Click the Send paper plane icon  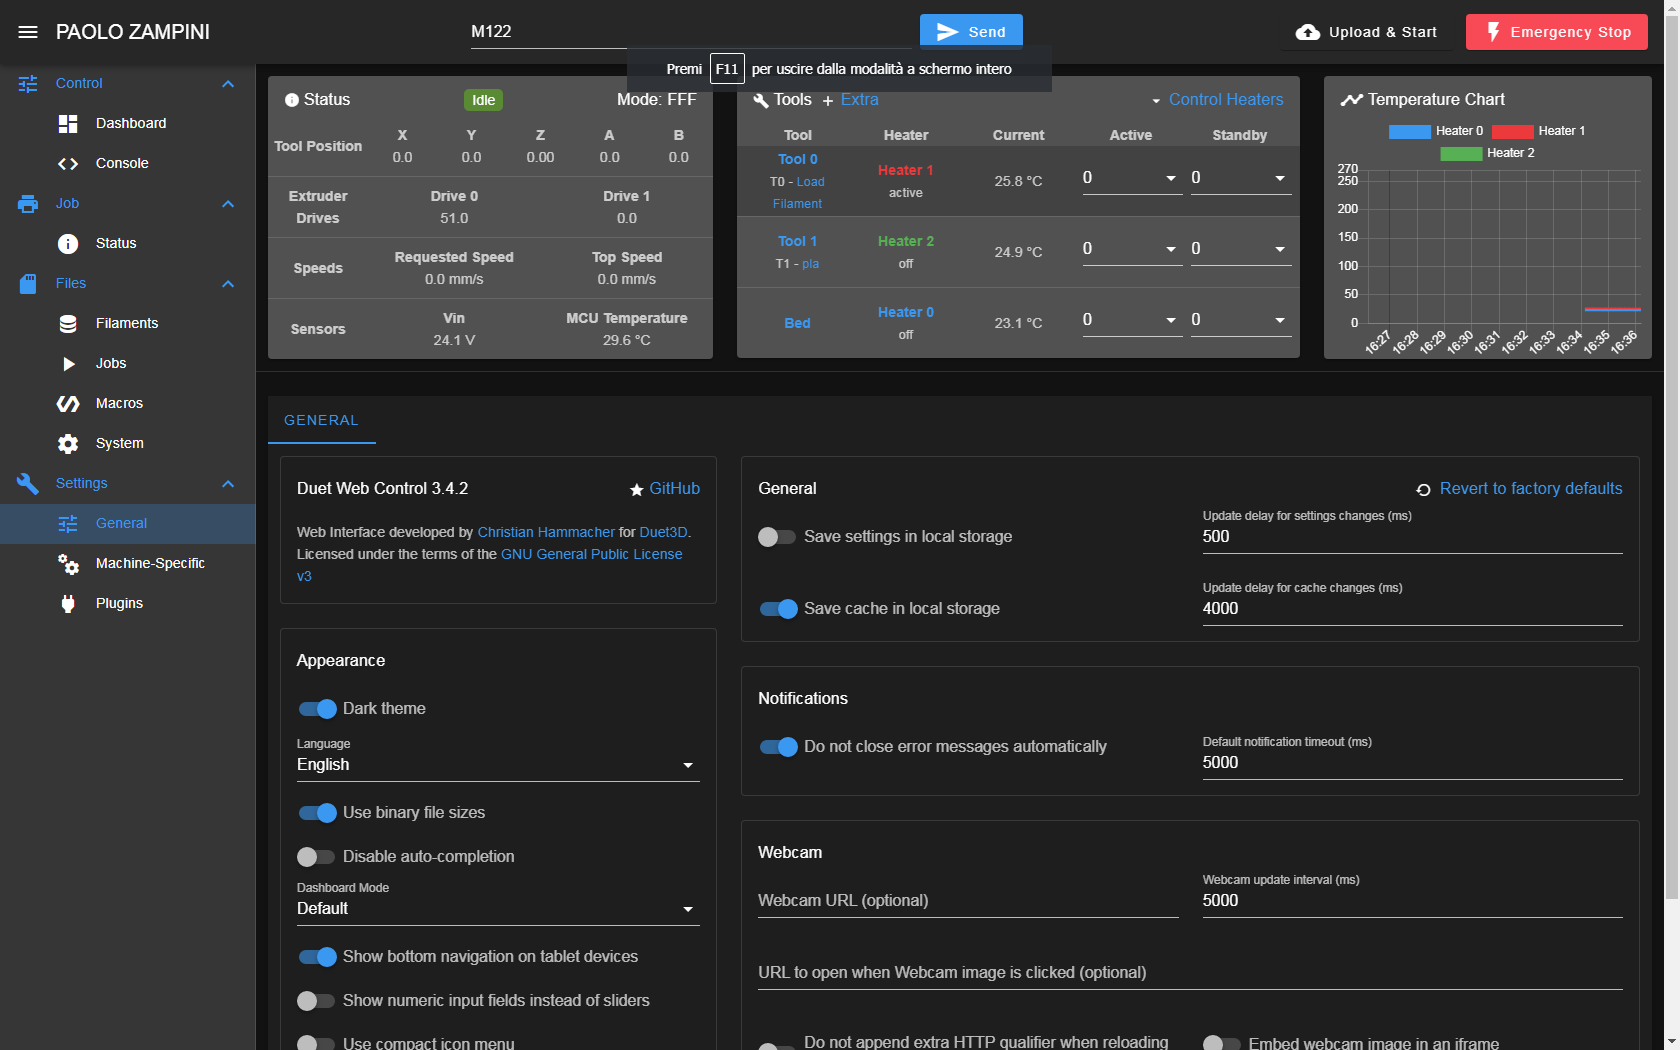click(947, 33)
